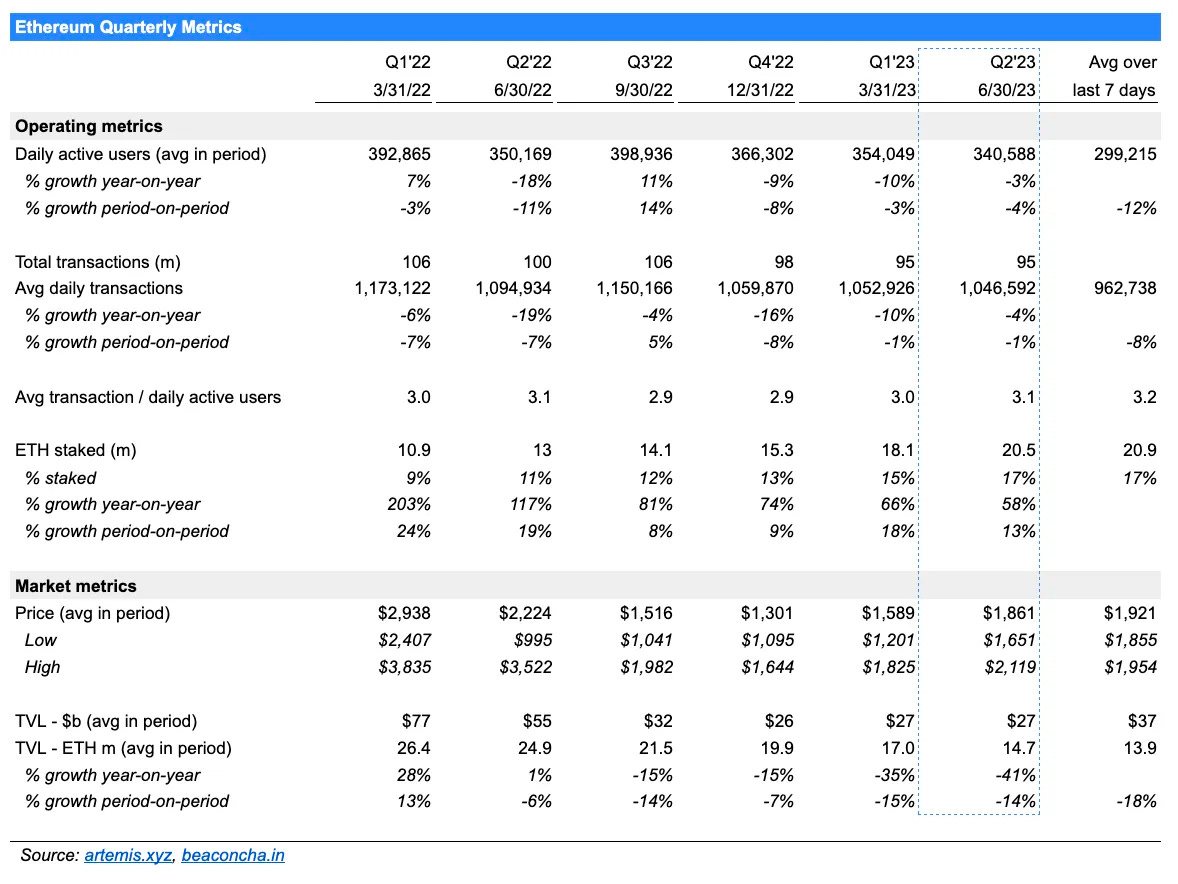The width and height of the screenshot is (1178, 884).
Task: Click the TVL - $b (avg in period) label
Action: pos(106,722)
